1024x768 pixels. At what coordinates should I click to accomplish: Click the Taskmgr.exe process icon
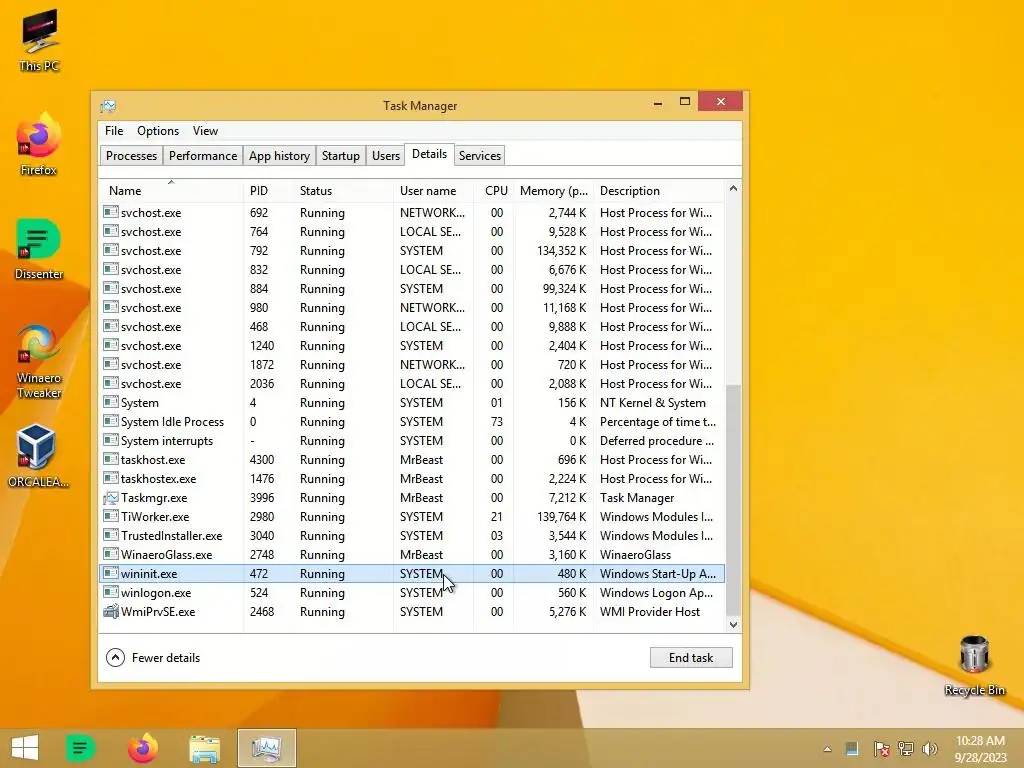pyautogui.click(x=111, y=498)
